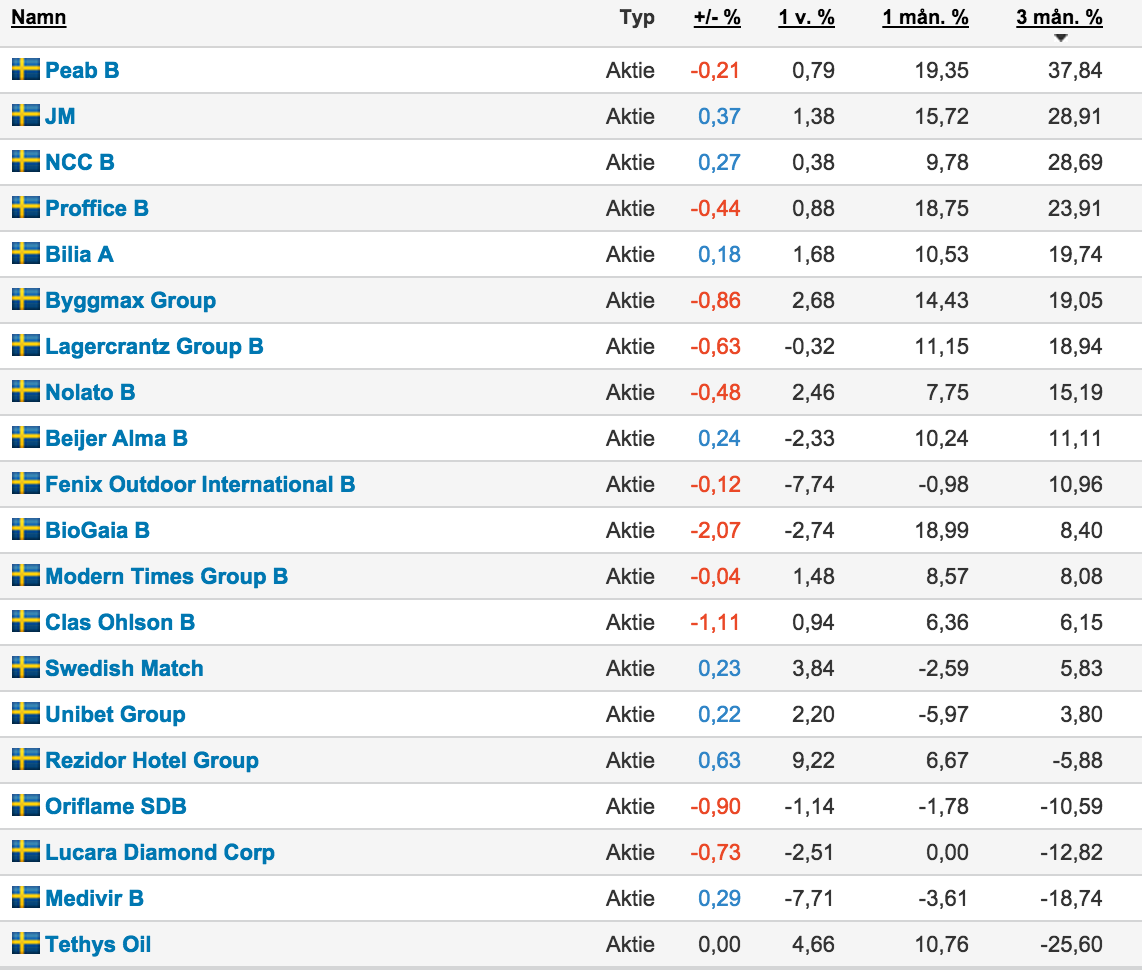Click the Typ column header
The height and width of the screenshot is (980, 1142).
pyautogui.click(x=637, y=17)
